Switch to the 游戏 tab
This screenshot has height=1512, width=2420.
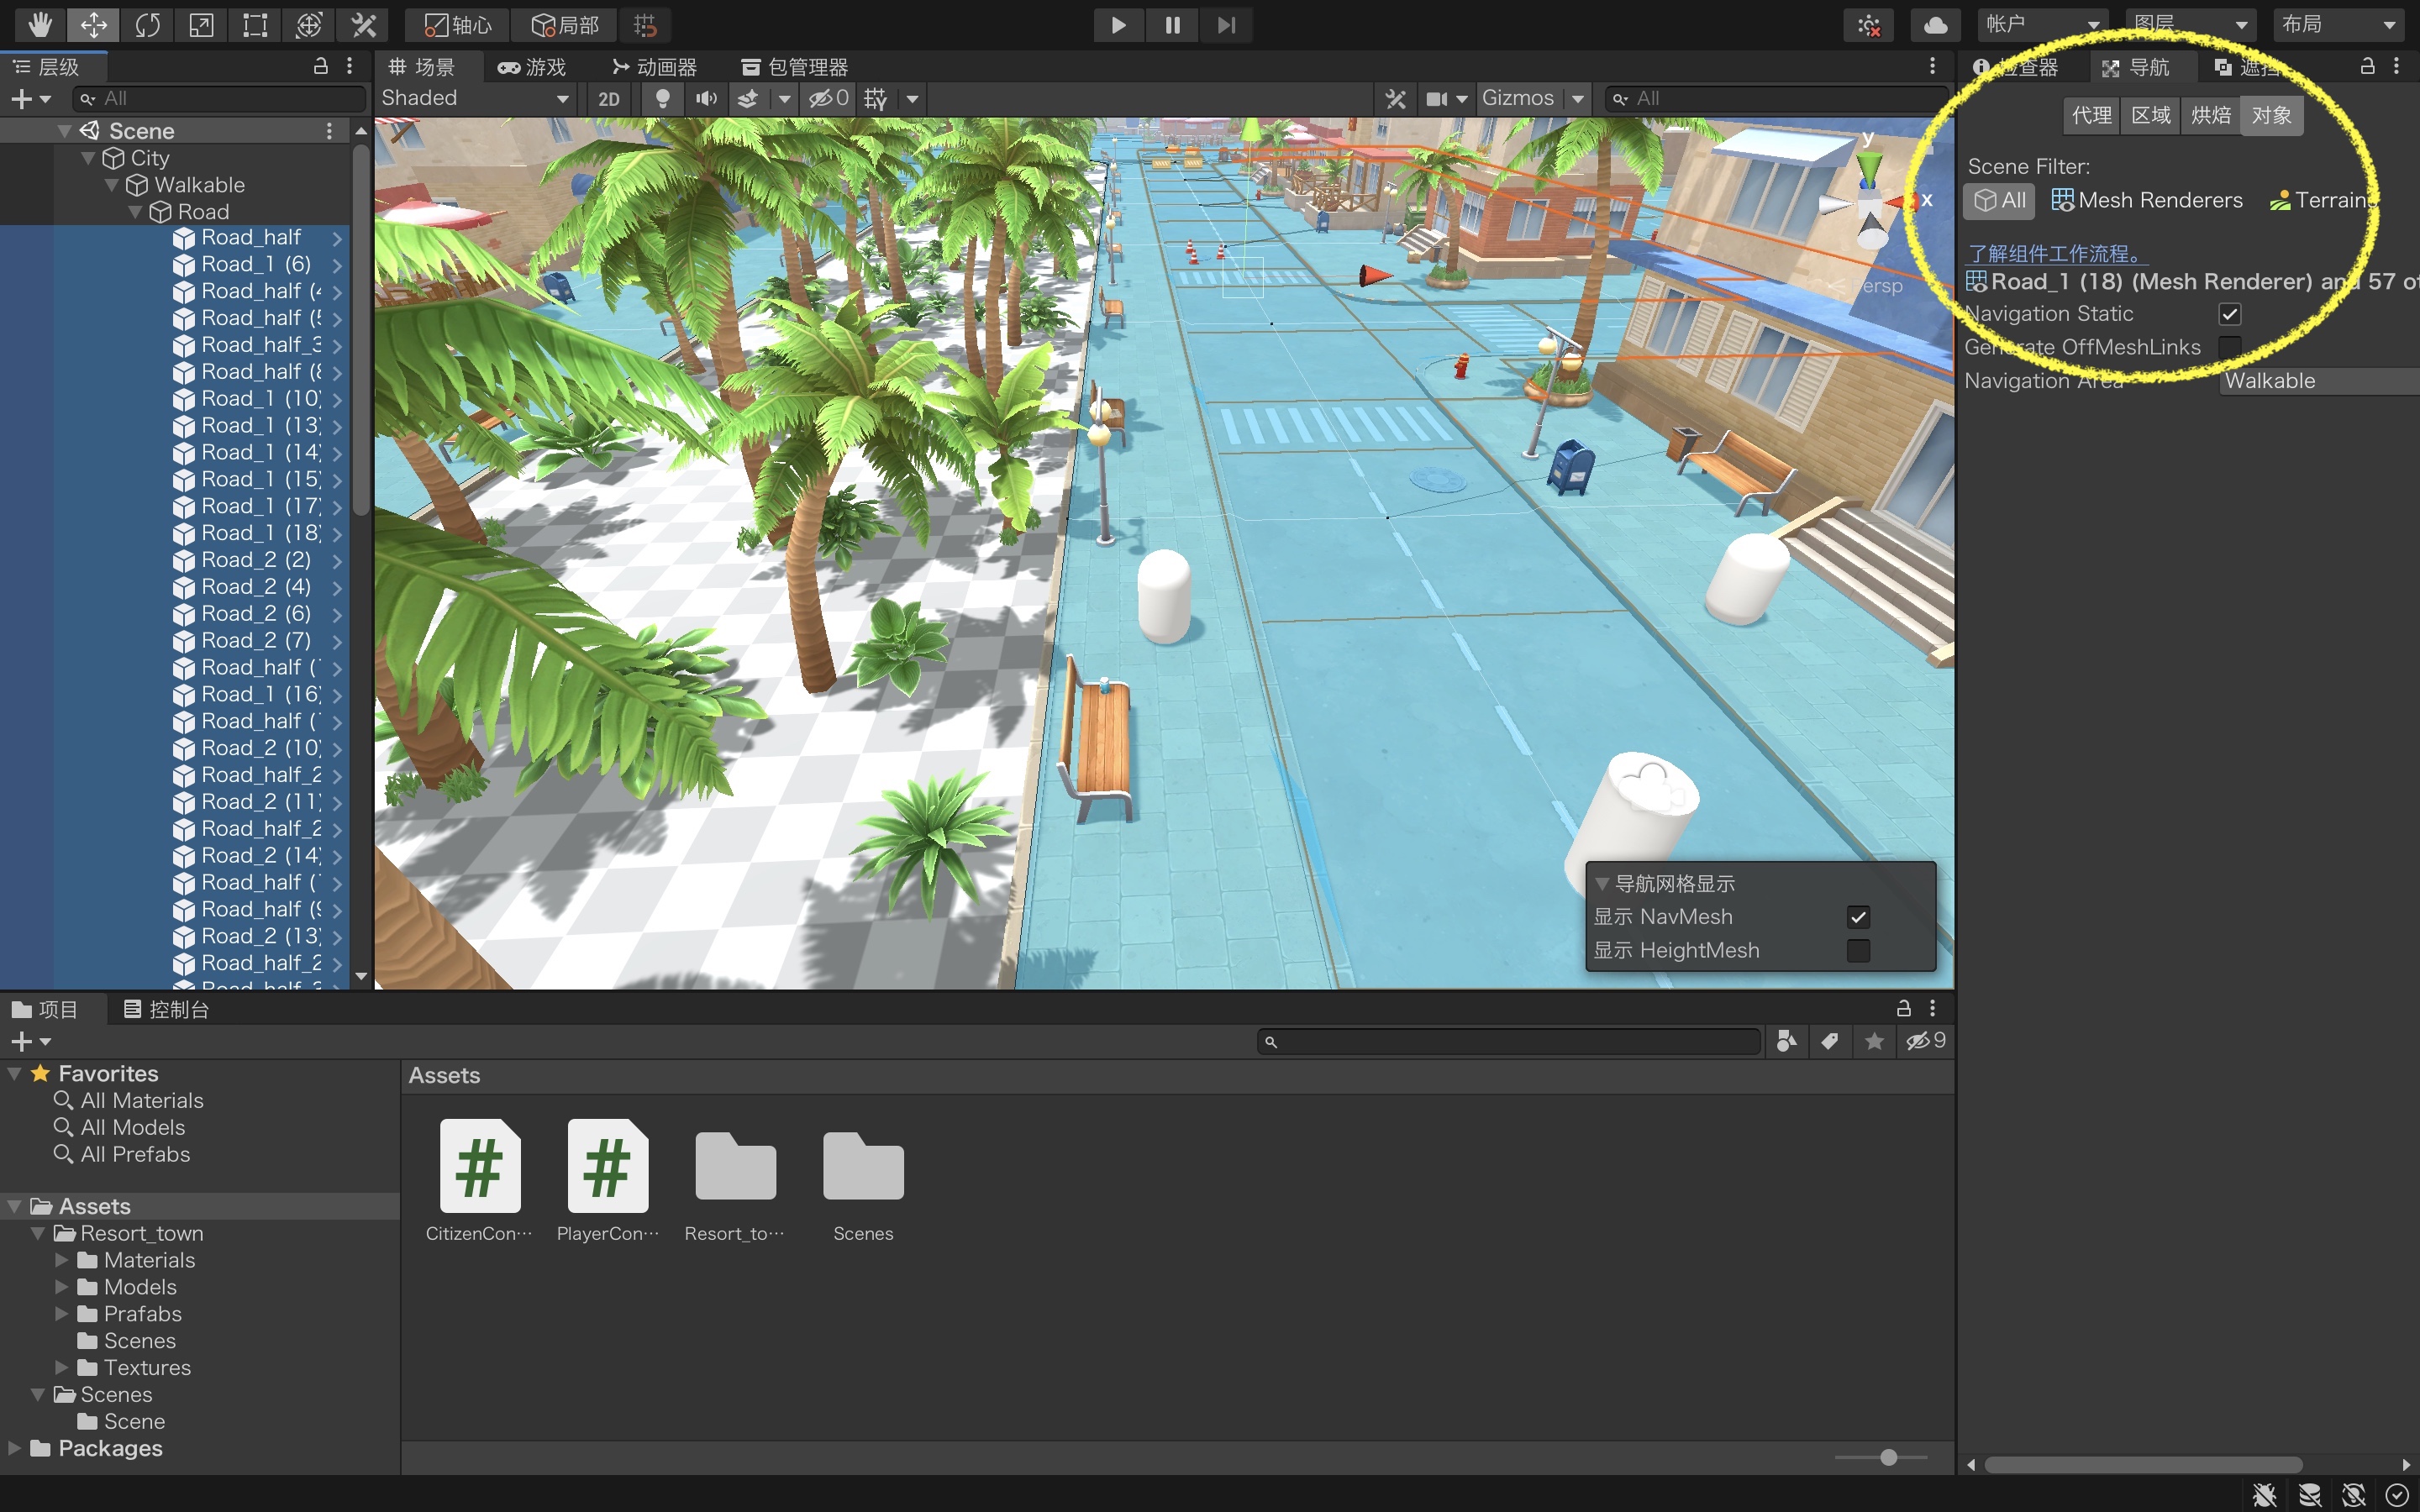[x=532, y=67]
